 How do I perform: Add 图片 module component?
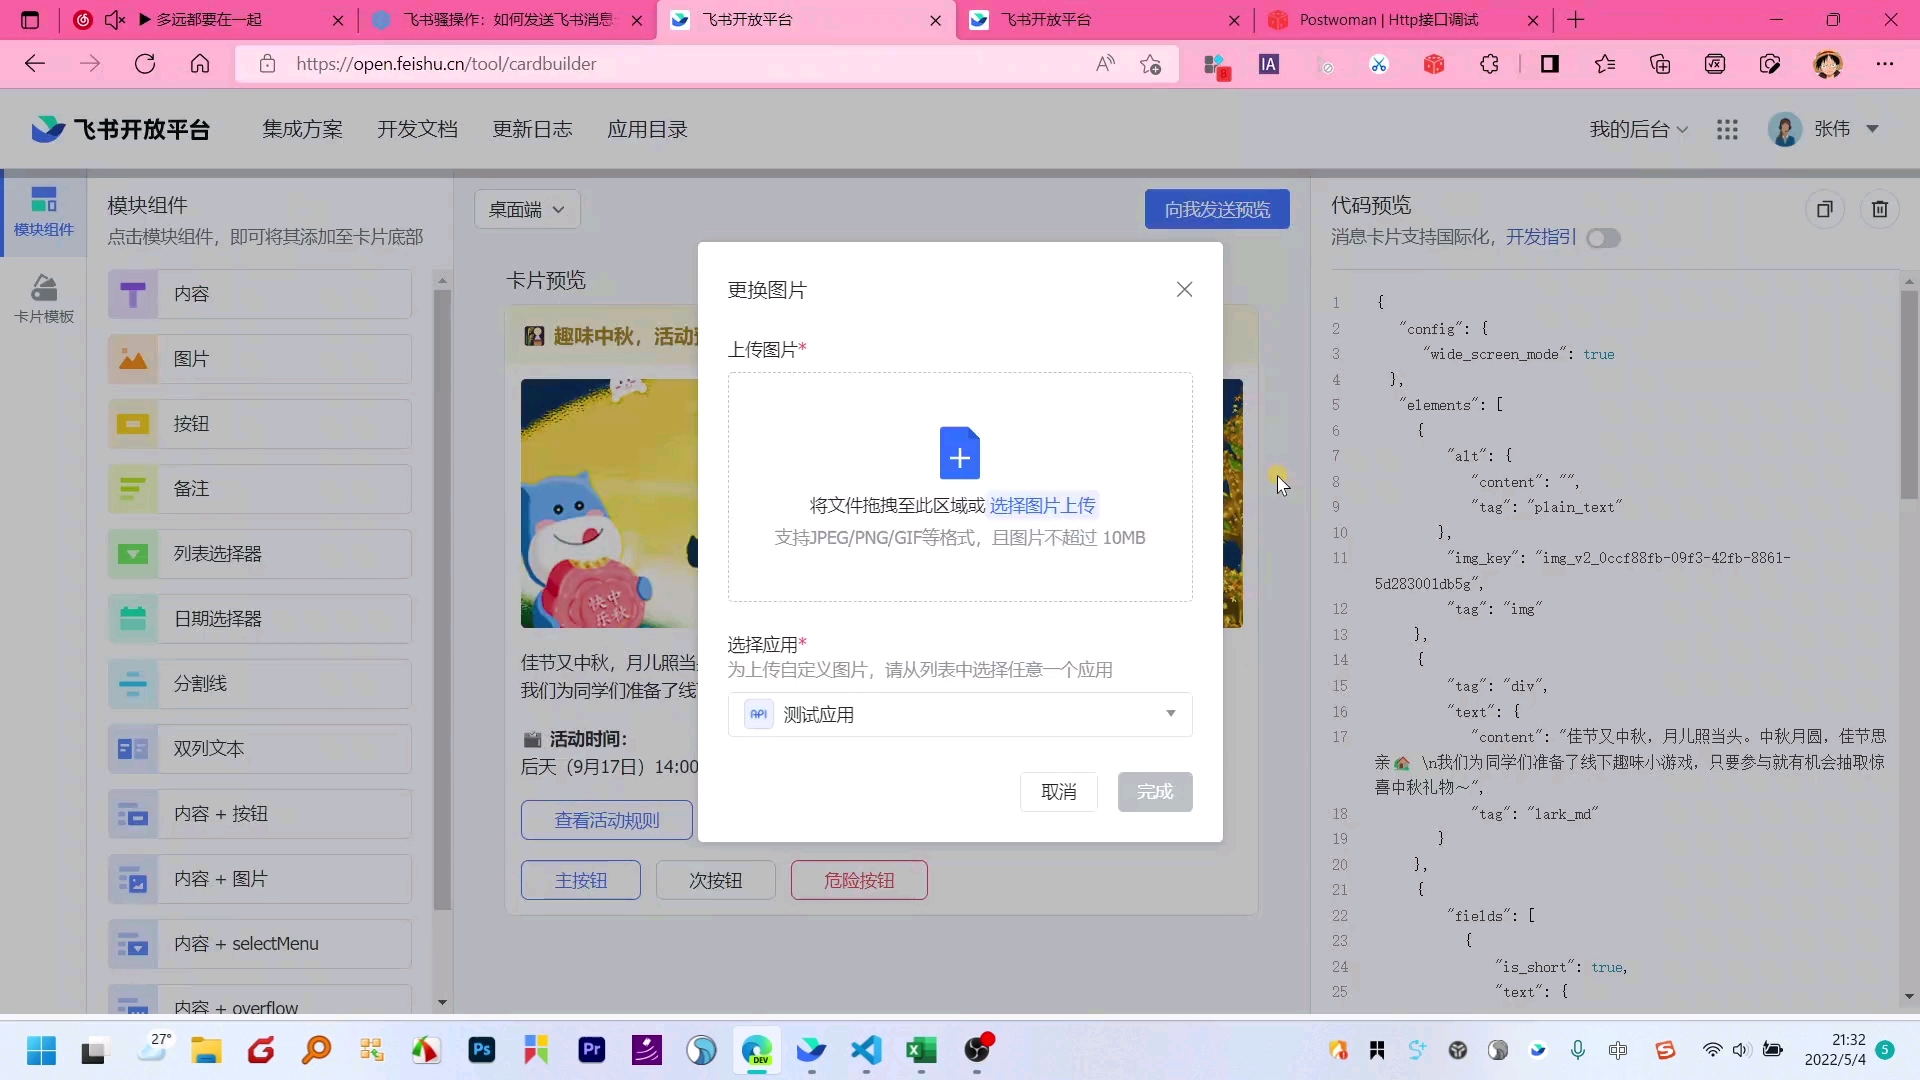click(x=260, y=359)
